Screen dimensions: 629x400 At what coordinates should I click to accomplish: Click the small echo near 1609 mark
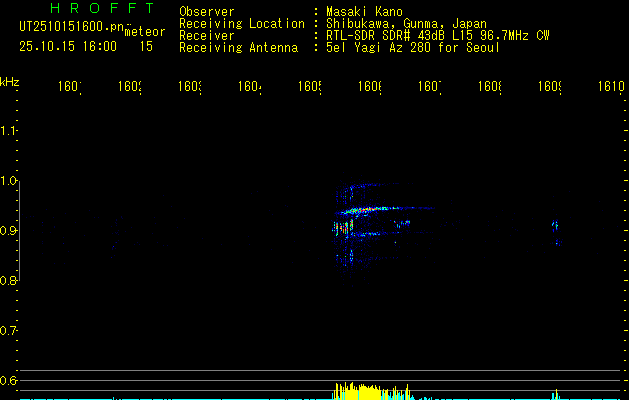556,233
